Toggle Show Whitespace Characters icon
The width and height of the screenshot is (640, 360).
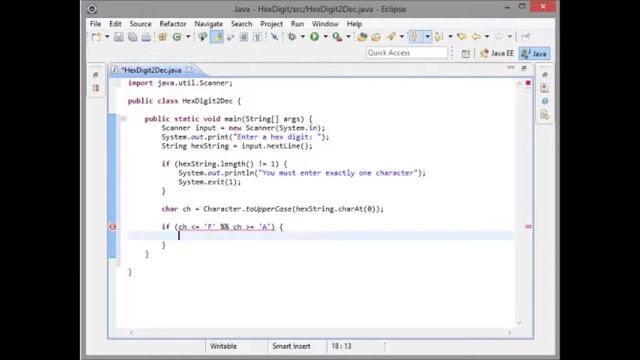(x=258, y=37)
